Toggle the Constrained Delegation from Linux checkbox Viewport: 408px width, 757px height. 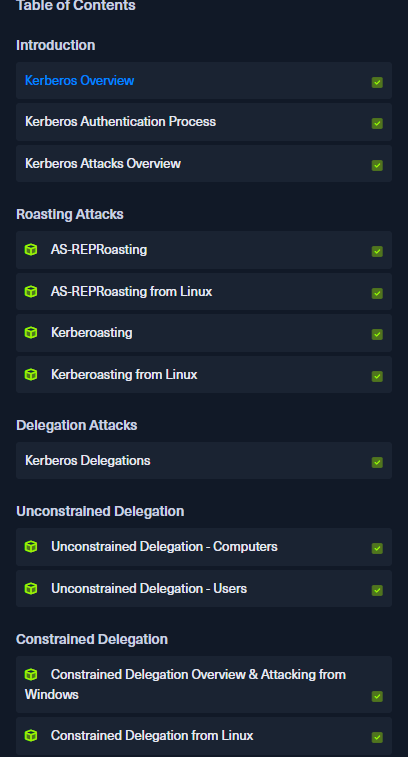(x=377, y=738)
